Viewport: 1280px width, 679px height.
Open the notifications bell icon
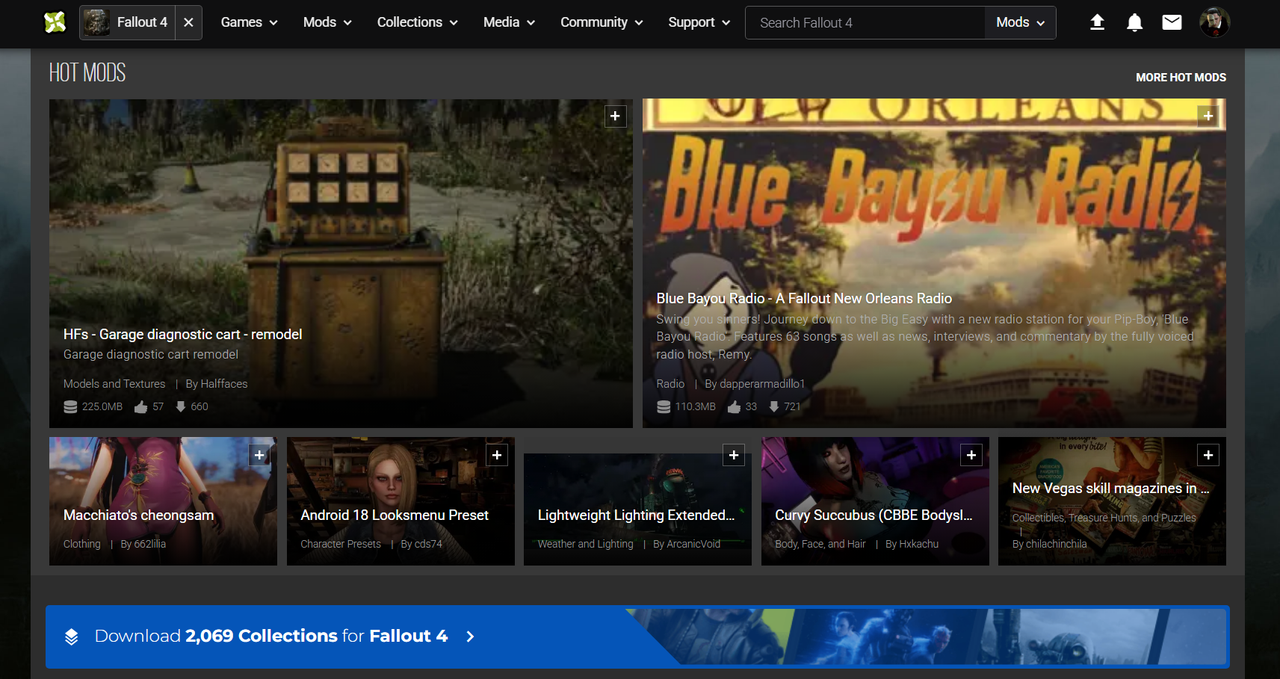(1134, 22)
